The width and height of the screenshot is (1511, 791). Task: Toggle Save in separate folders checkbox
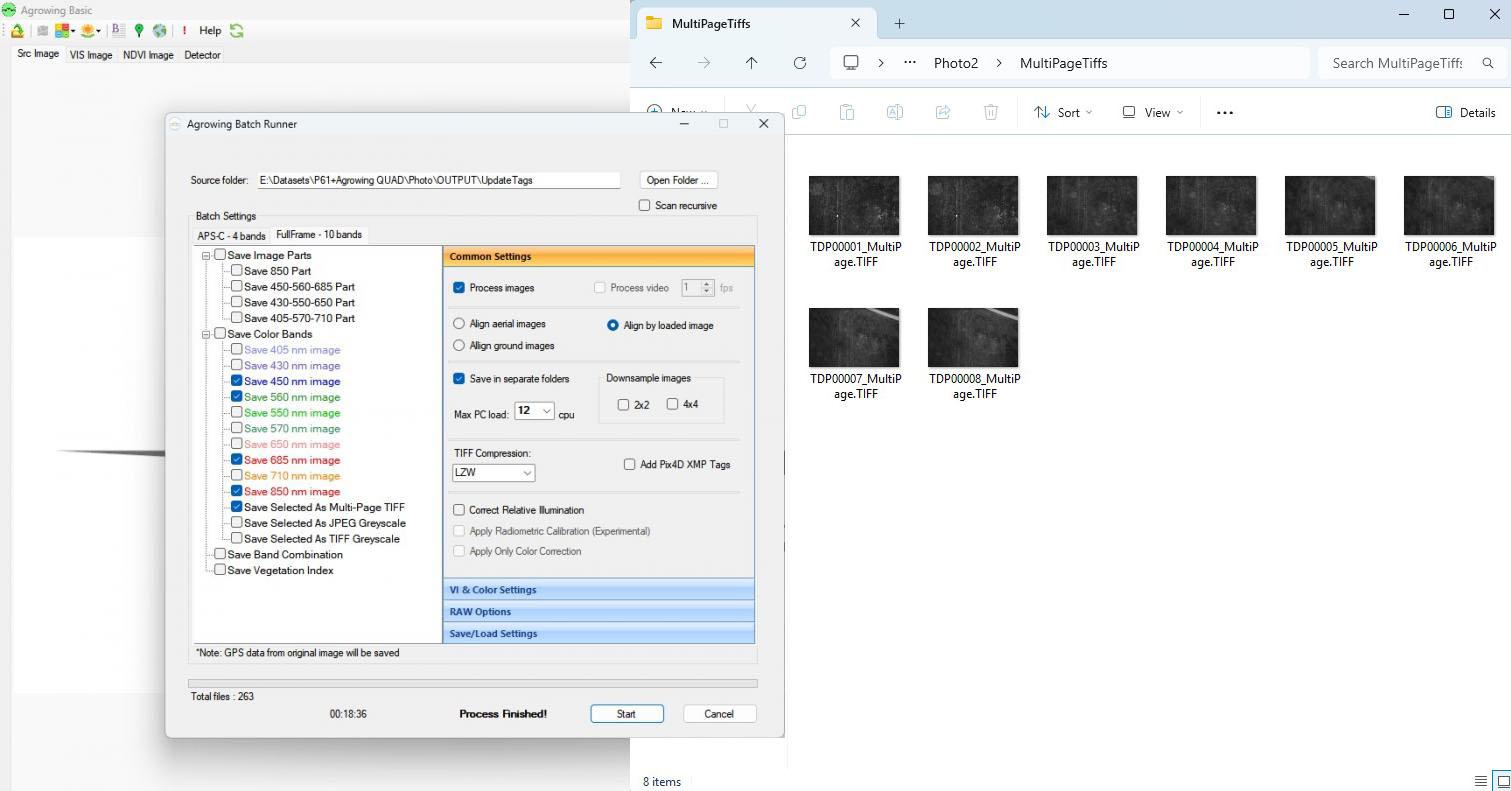459,379
